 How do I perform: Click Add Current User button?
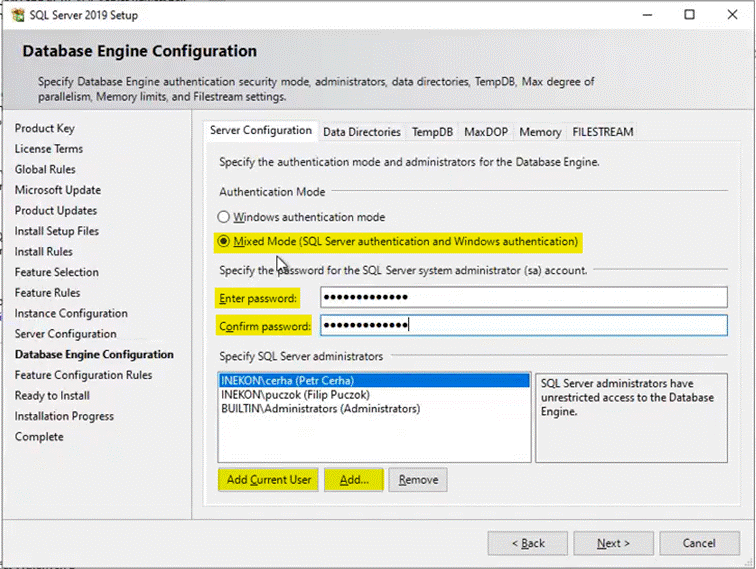pos(269,480)
